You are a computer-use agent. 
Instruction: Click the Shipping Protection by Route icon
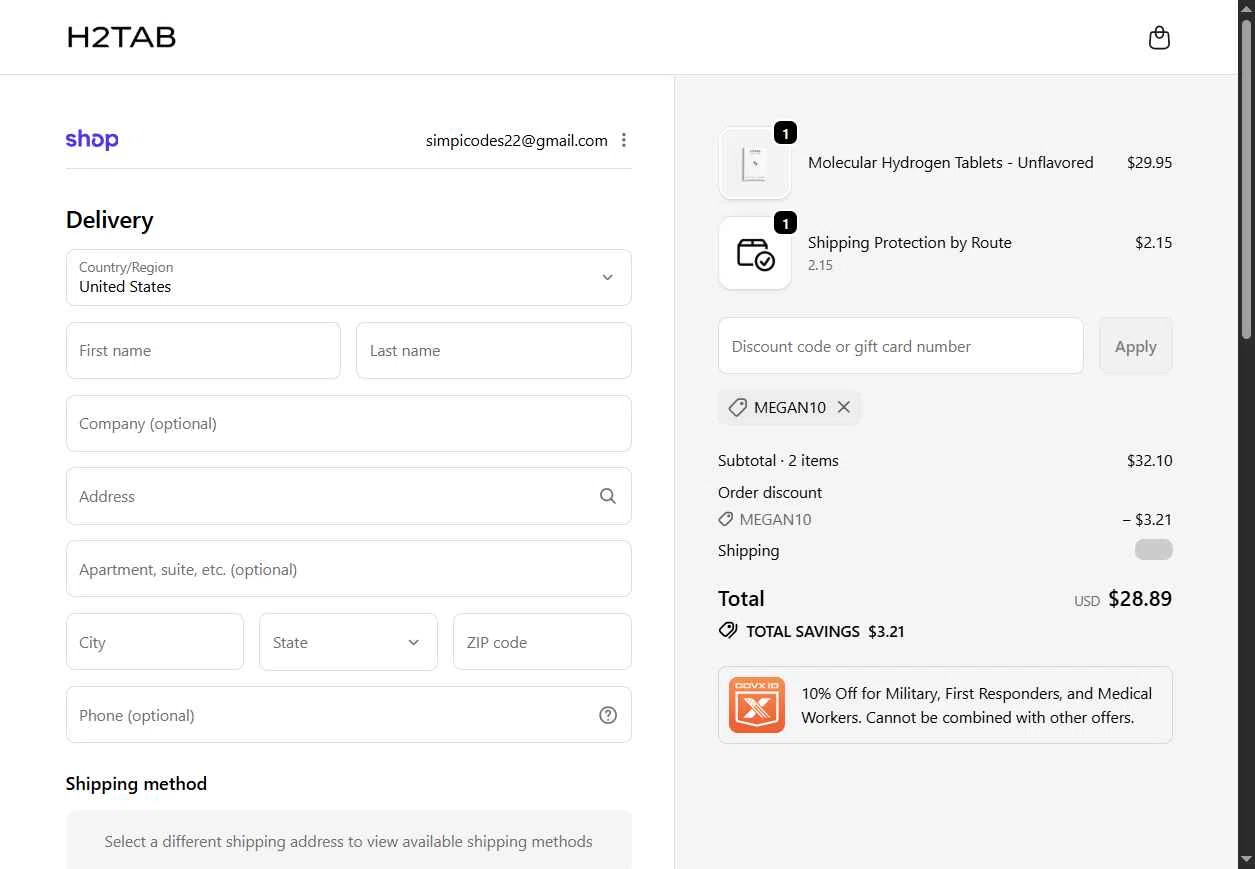click(x=755, y=253)
